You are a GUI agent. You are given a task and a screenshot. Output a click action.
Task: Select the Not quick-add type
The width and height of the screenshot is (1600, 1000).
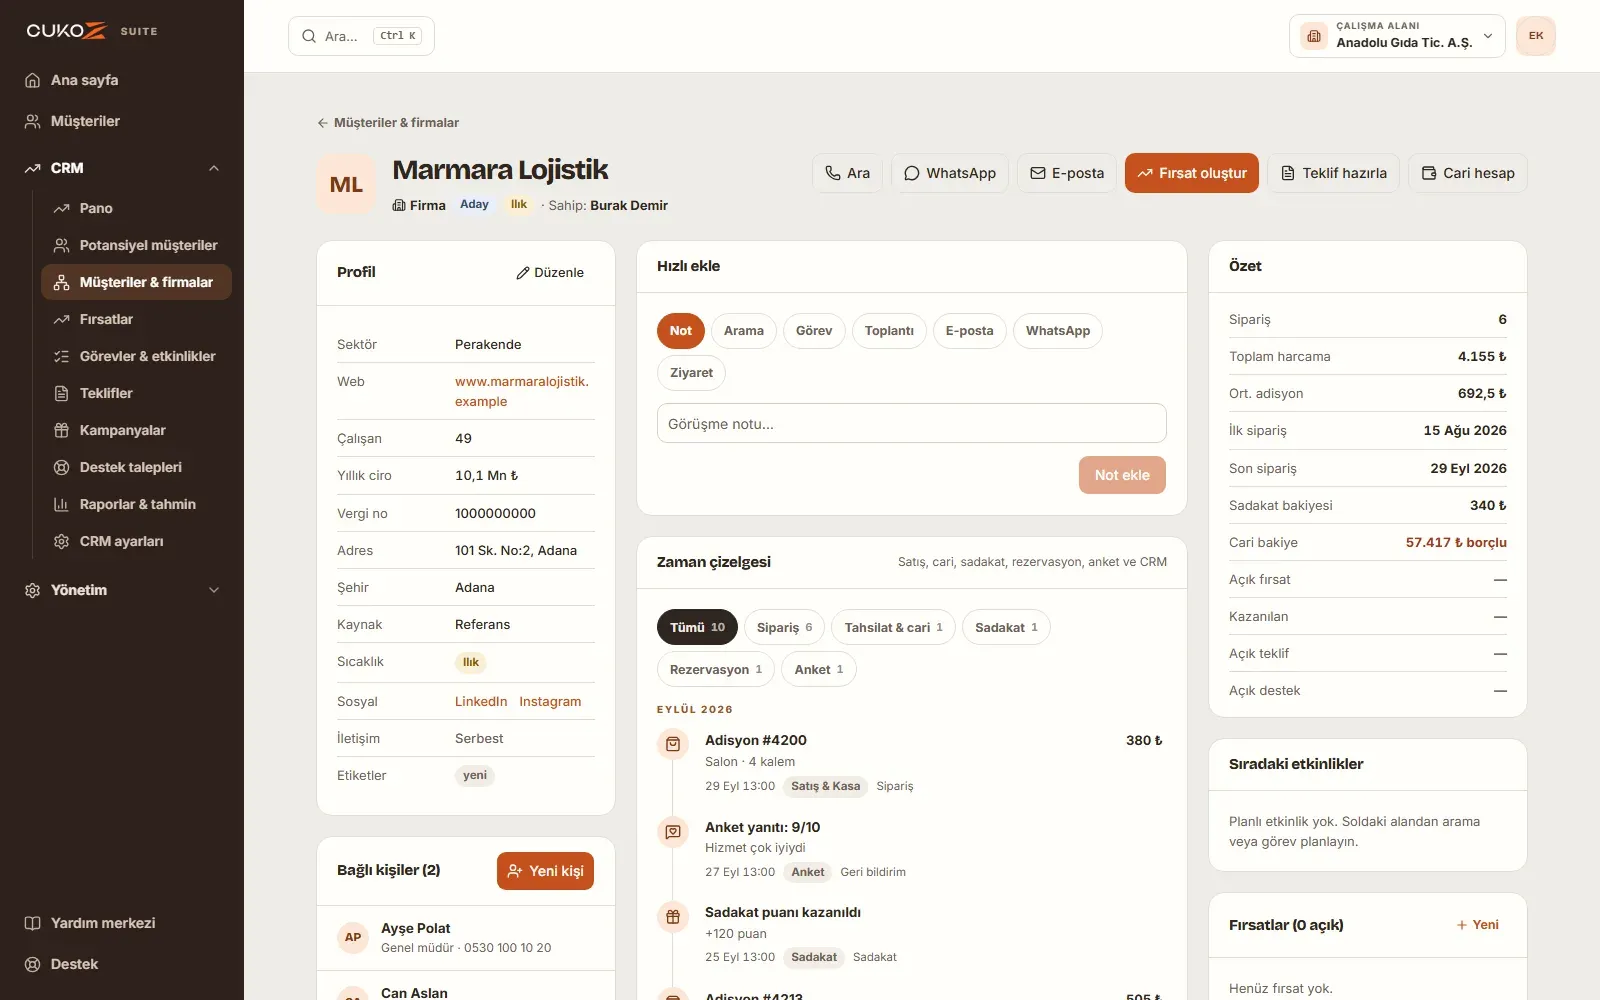coord(681,331)
